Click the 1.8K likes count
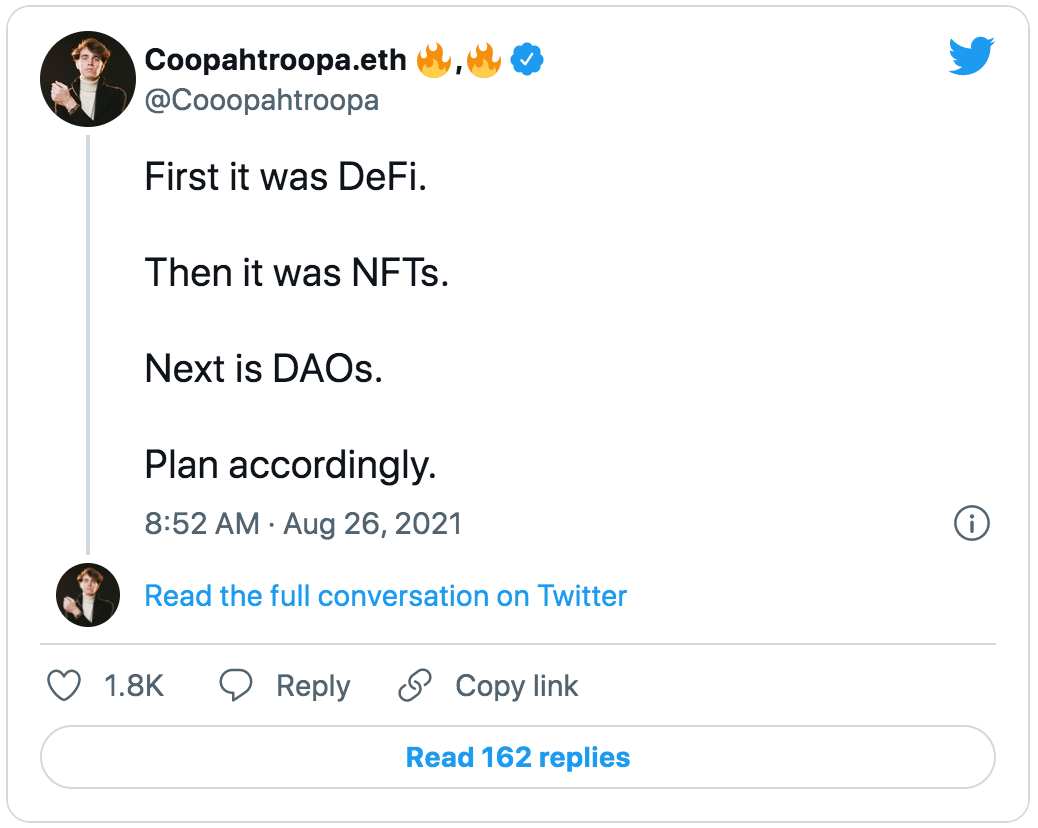This screenshot has width=1038, height=828. [134, 686]
